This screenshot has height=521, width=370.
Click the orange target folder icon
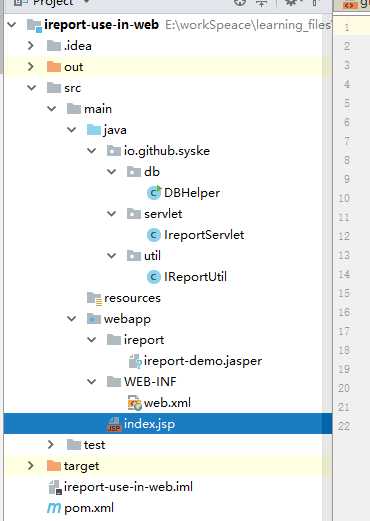54,466
